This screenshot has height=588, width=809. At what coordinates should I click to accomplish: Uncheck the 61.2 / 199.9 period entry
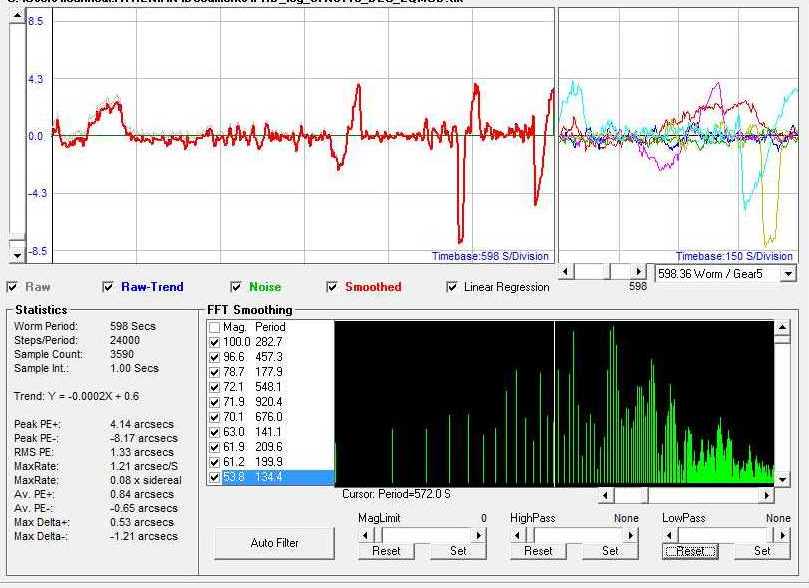pyautogui.click(x=215, y=462)
